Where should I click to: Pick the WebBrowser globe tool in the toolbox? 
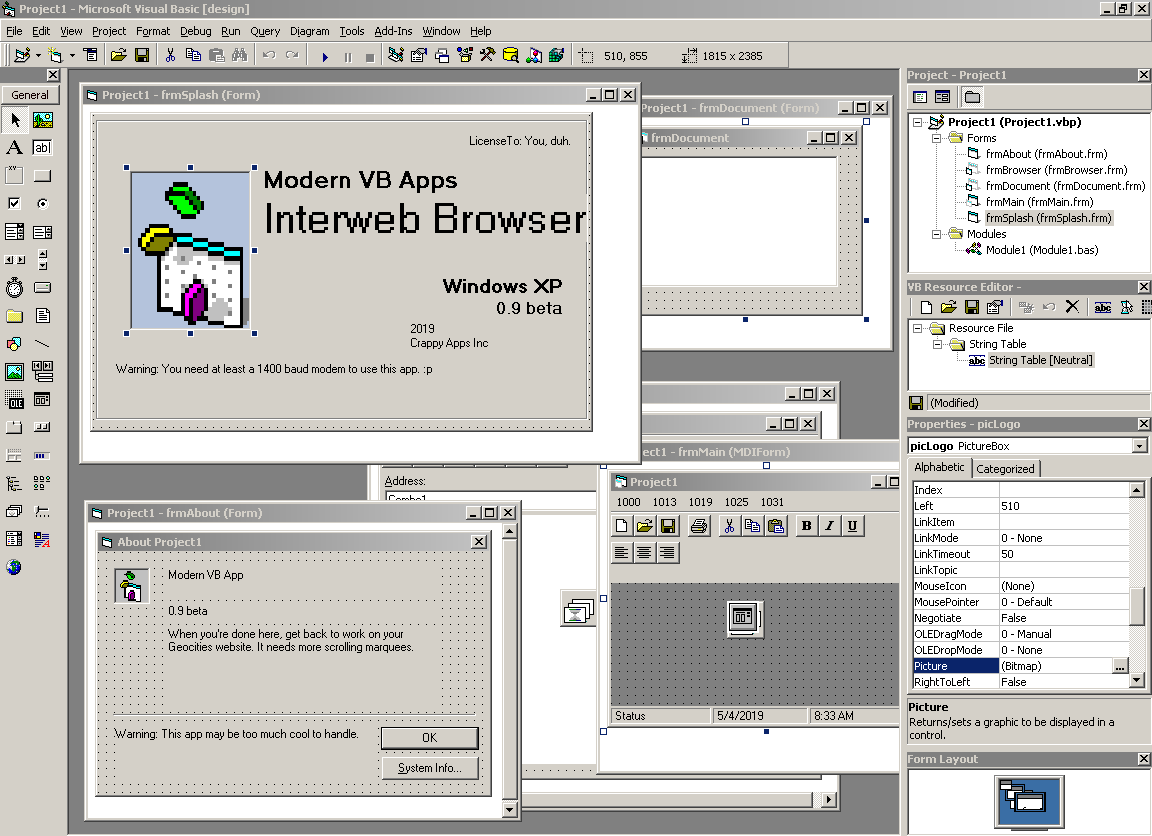tap(14, 567)
